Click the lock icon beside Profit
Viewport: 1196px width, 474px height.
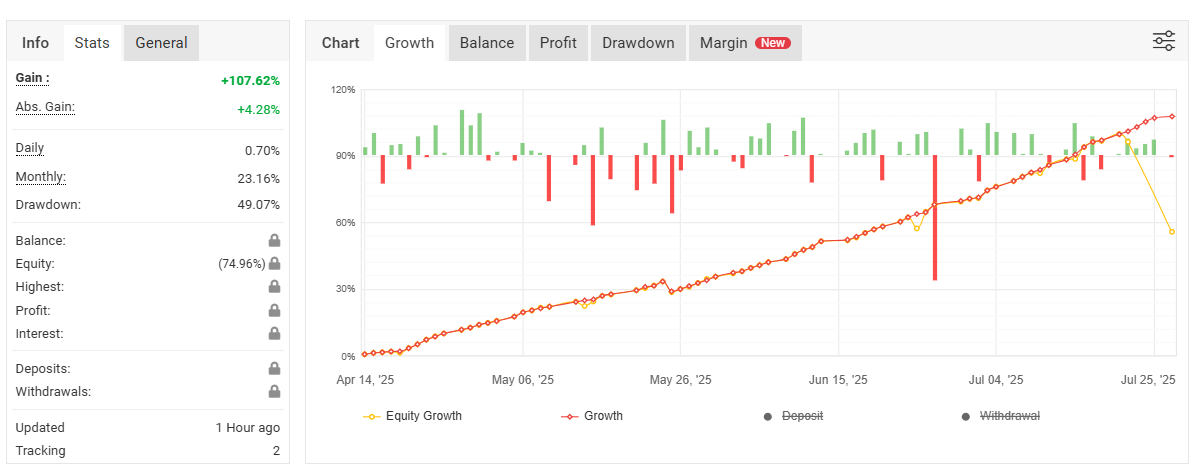274,310
